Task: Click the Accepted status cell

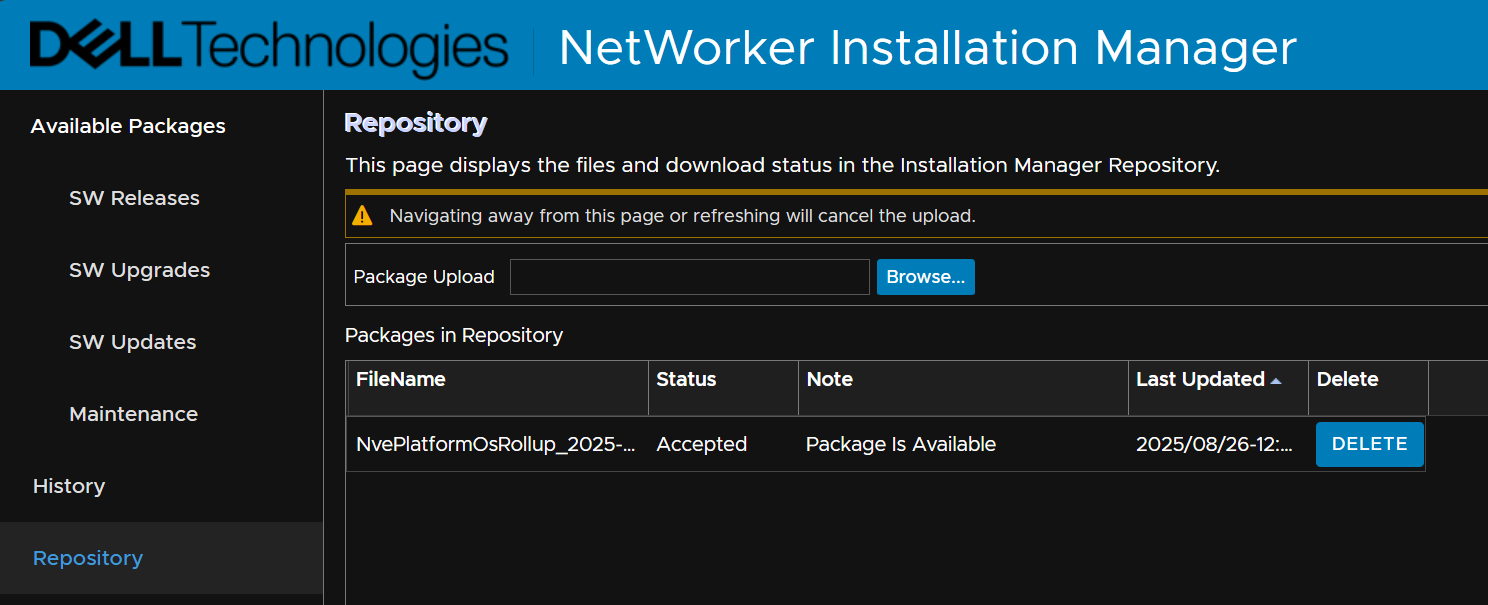Action: coord(701,444)
